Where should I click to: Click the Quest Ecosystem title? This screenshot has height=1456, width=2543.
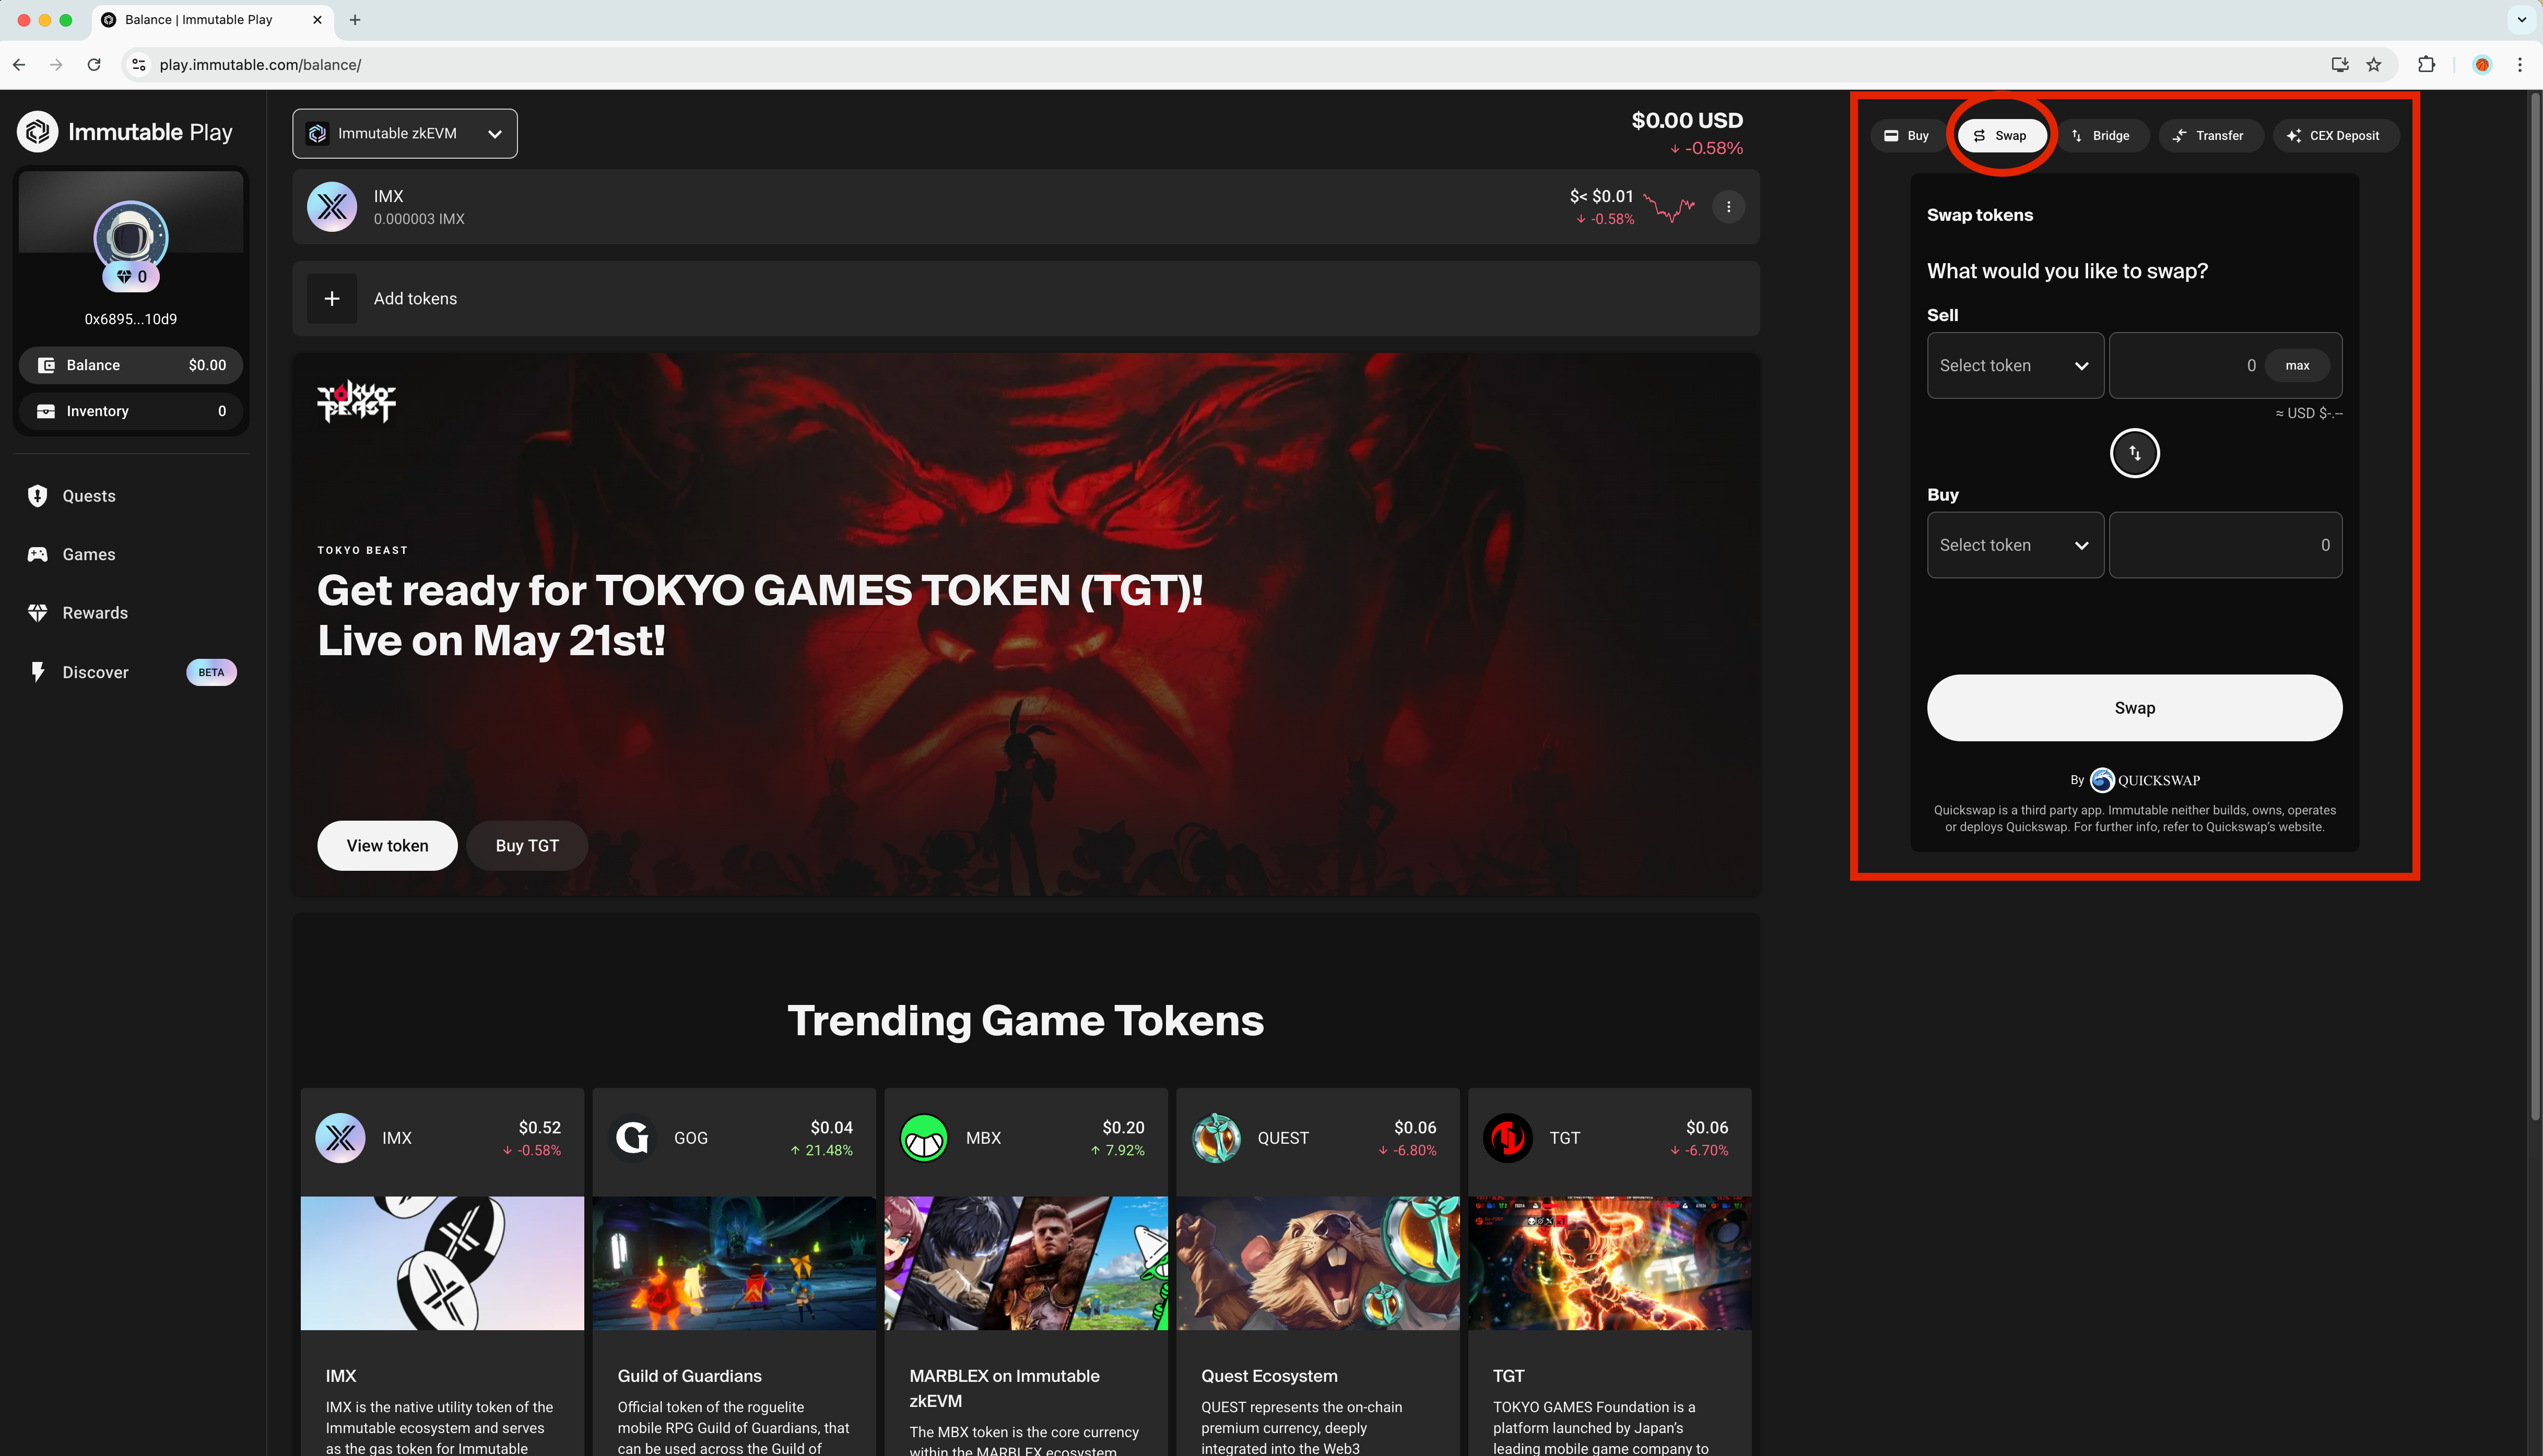[x=1269, y=1377]
